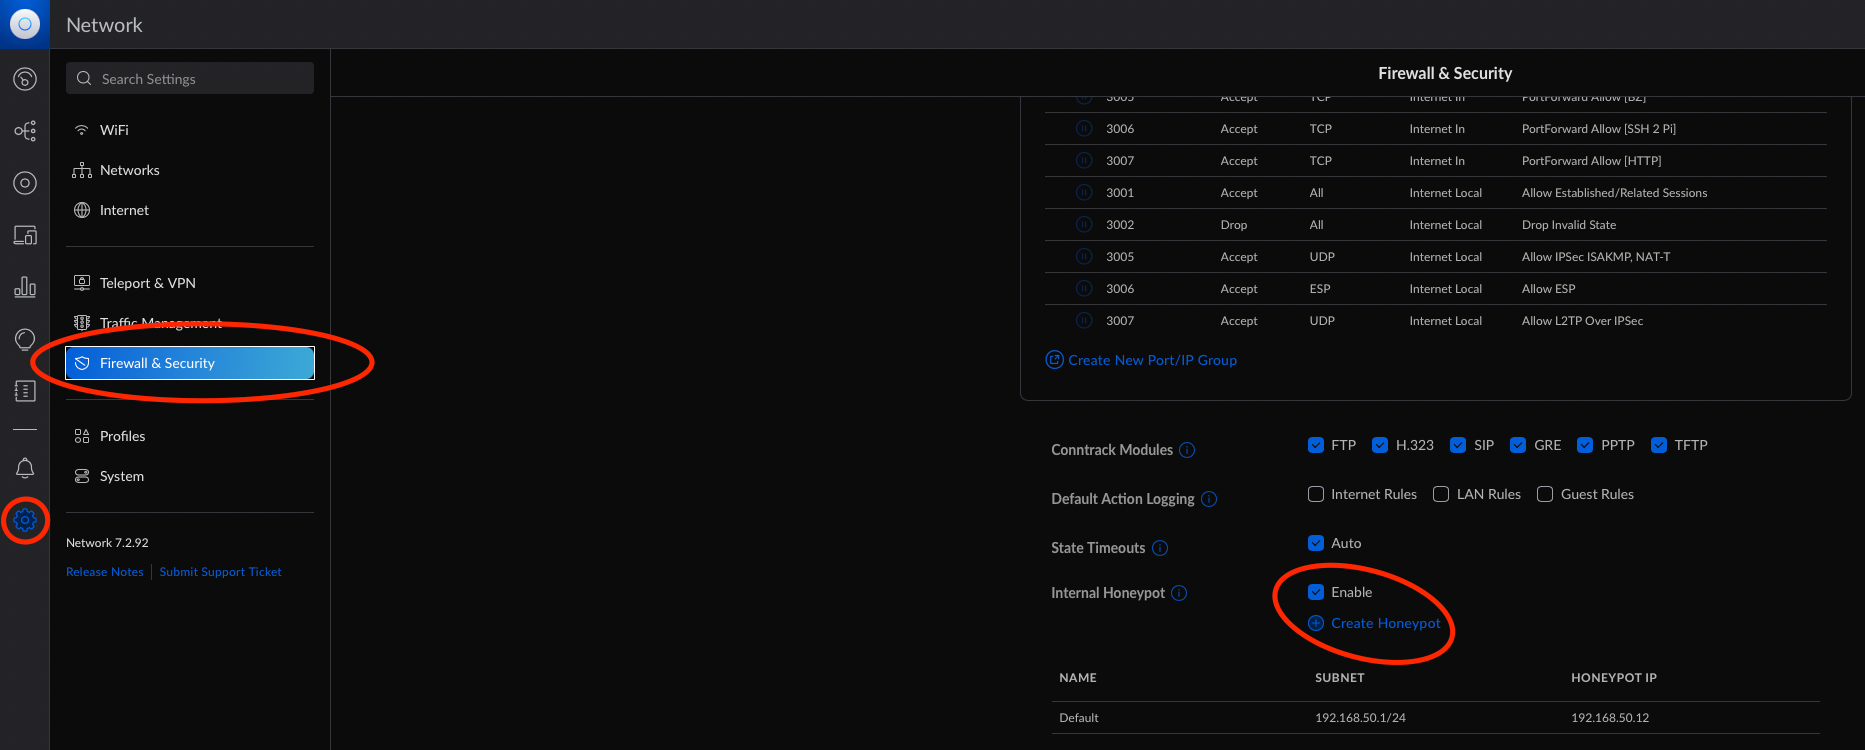Click the Search Settings field
Image resolution: width=1865 pixels, height=750 pixels.
pos(190,79)
